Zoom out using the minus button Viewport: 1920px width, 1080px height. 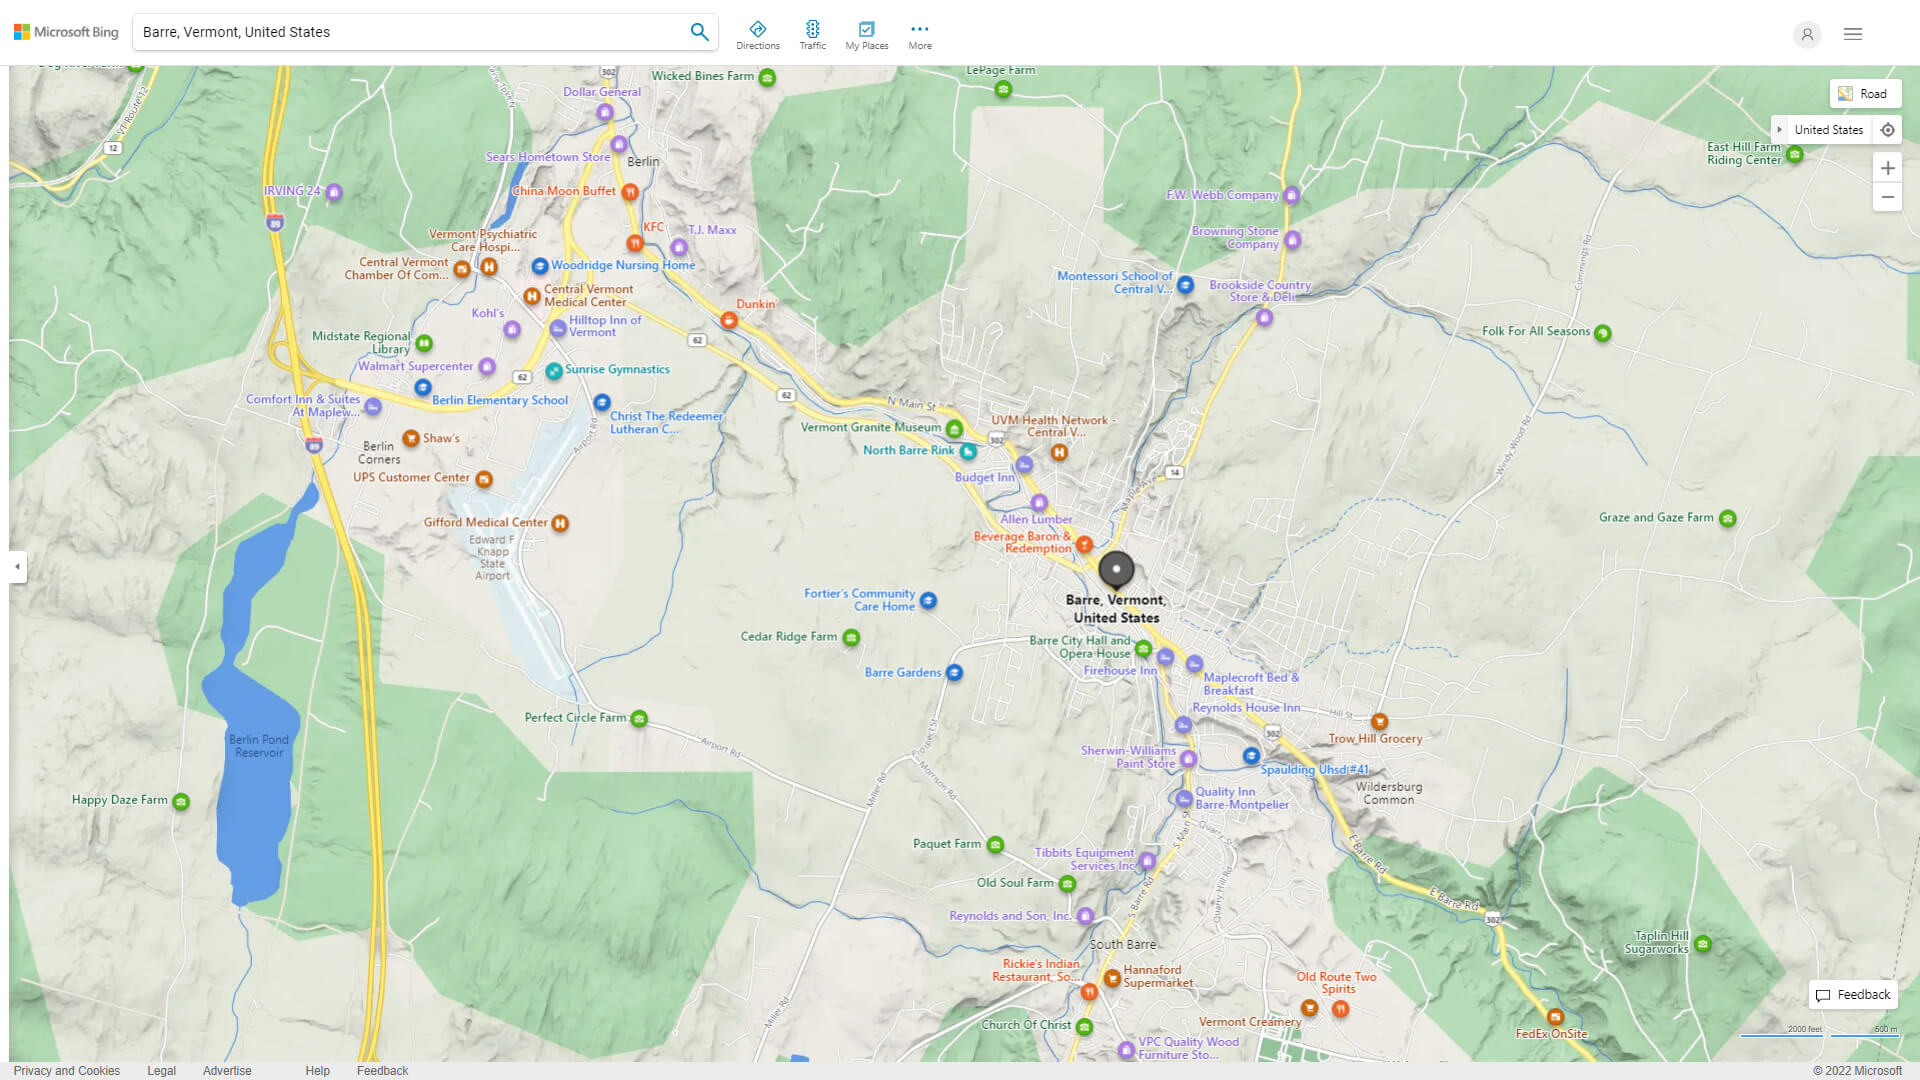point(1888,197)
